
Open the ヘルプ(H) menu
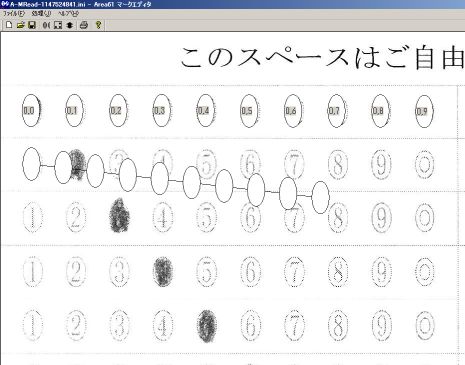pos(68,14)
